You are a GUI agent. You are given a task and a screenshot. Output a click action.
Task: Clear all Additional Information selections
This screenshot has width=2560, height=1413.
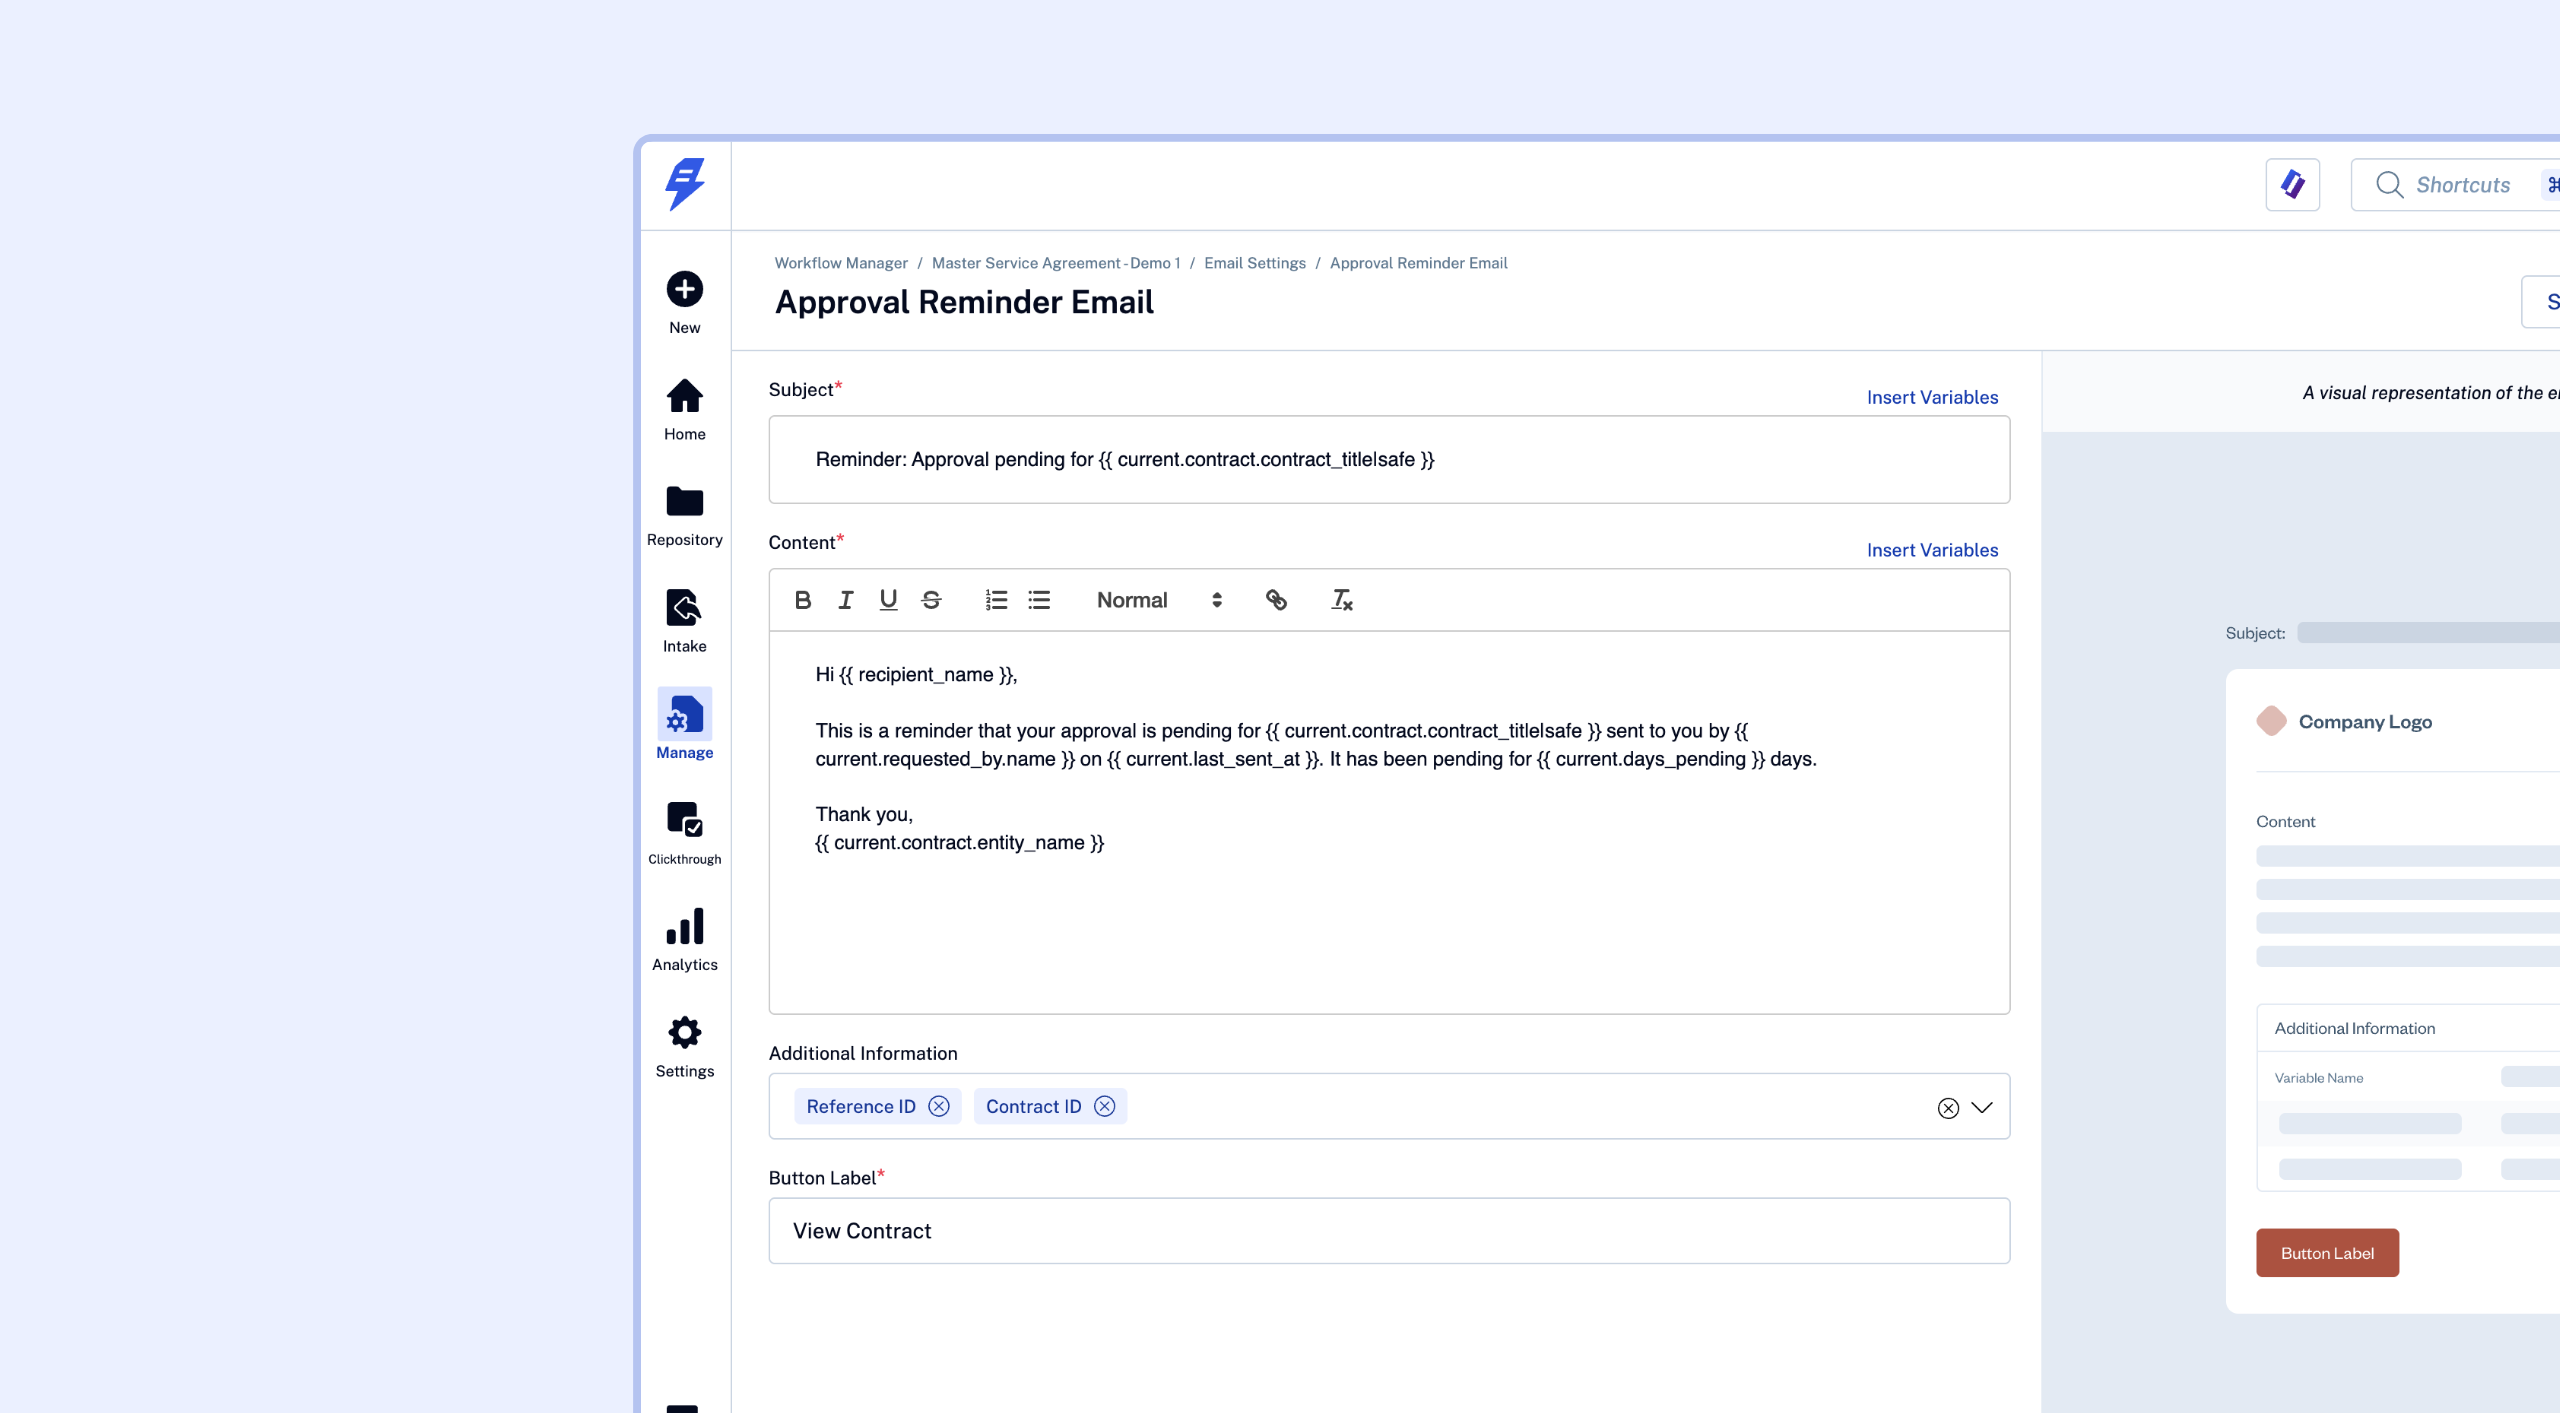[1948, 1108]
